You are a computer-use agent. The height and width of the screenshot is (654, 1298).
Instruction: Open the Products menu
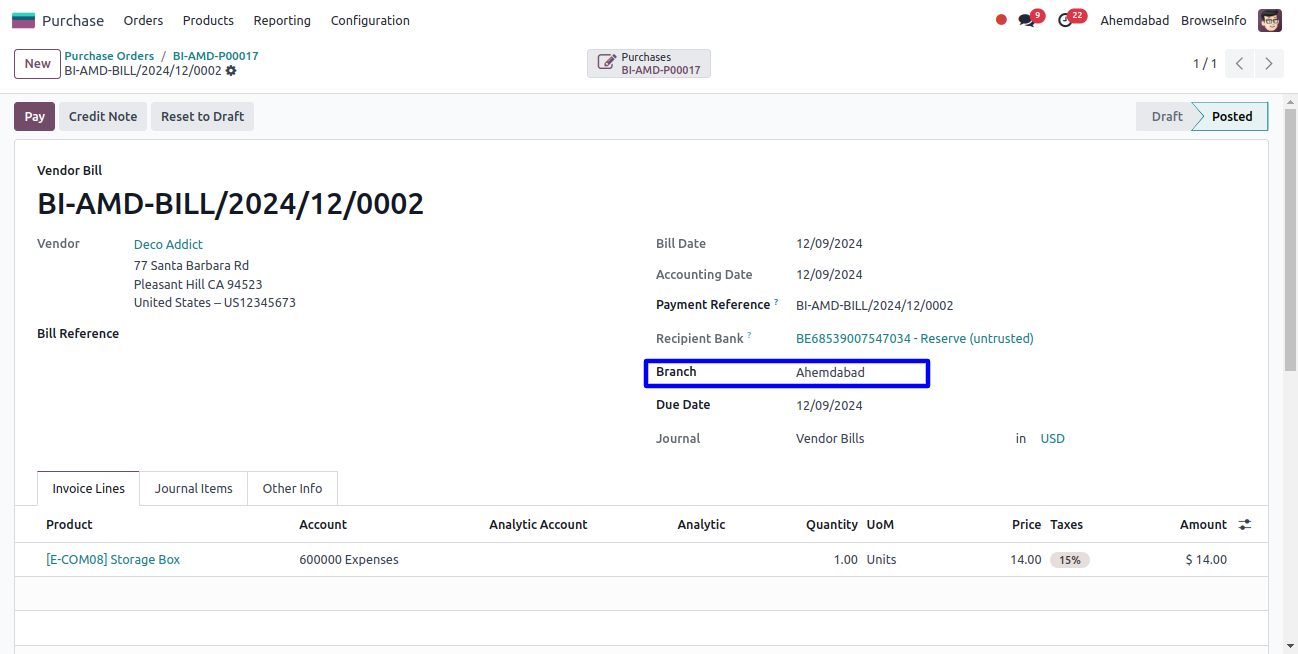point(208,20)
